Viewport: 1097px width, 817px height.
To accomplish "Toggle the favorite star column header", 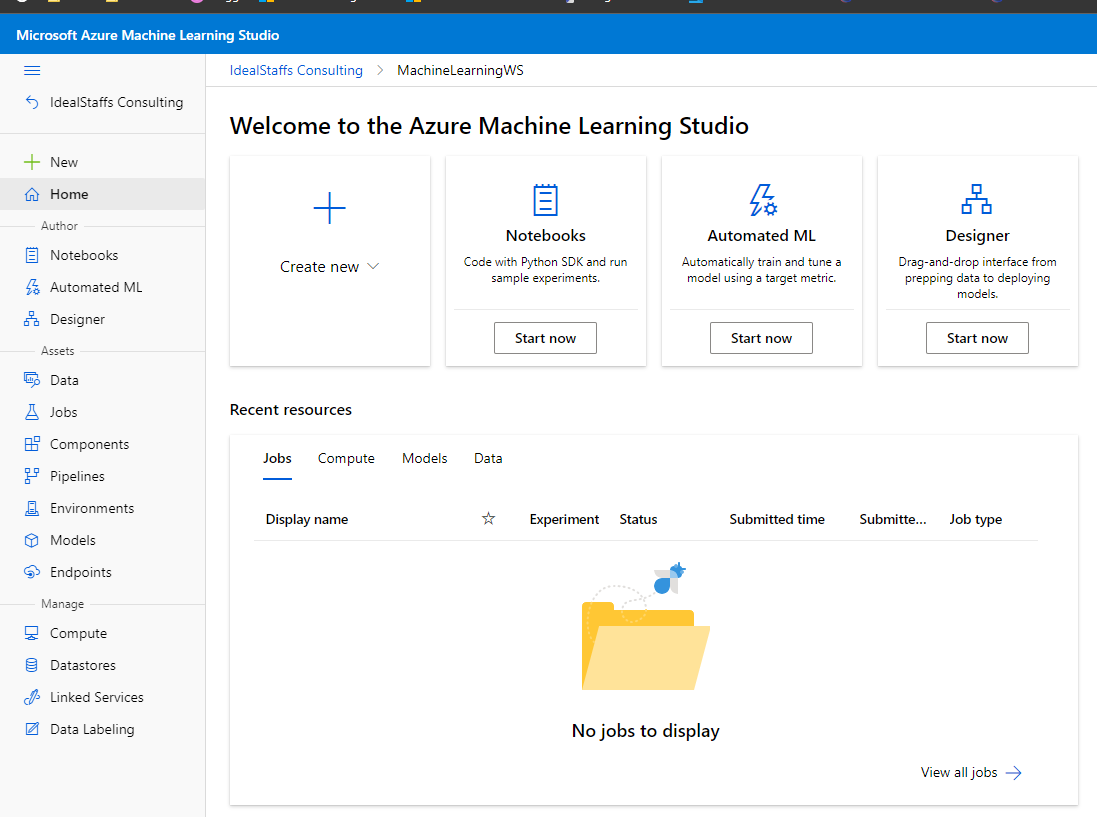I will click(x=488, y=519).
